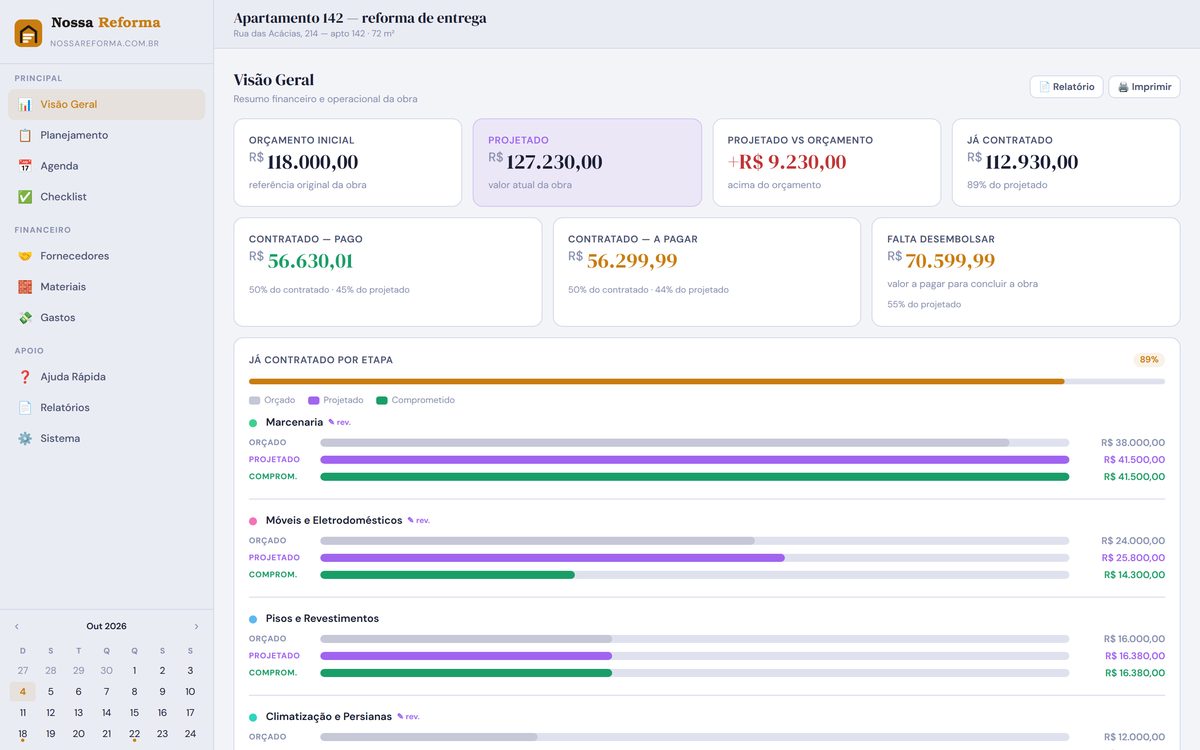This screenshot has height=750, width=1200.
Task: Click the Fornecedores handshake icon
Action: coord(25,256)
